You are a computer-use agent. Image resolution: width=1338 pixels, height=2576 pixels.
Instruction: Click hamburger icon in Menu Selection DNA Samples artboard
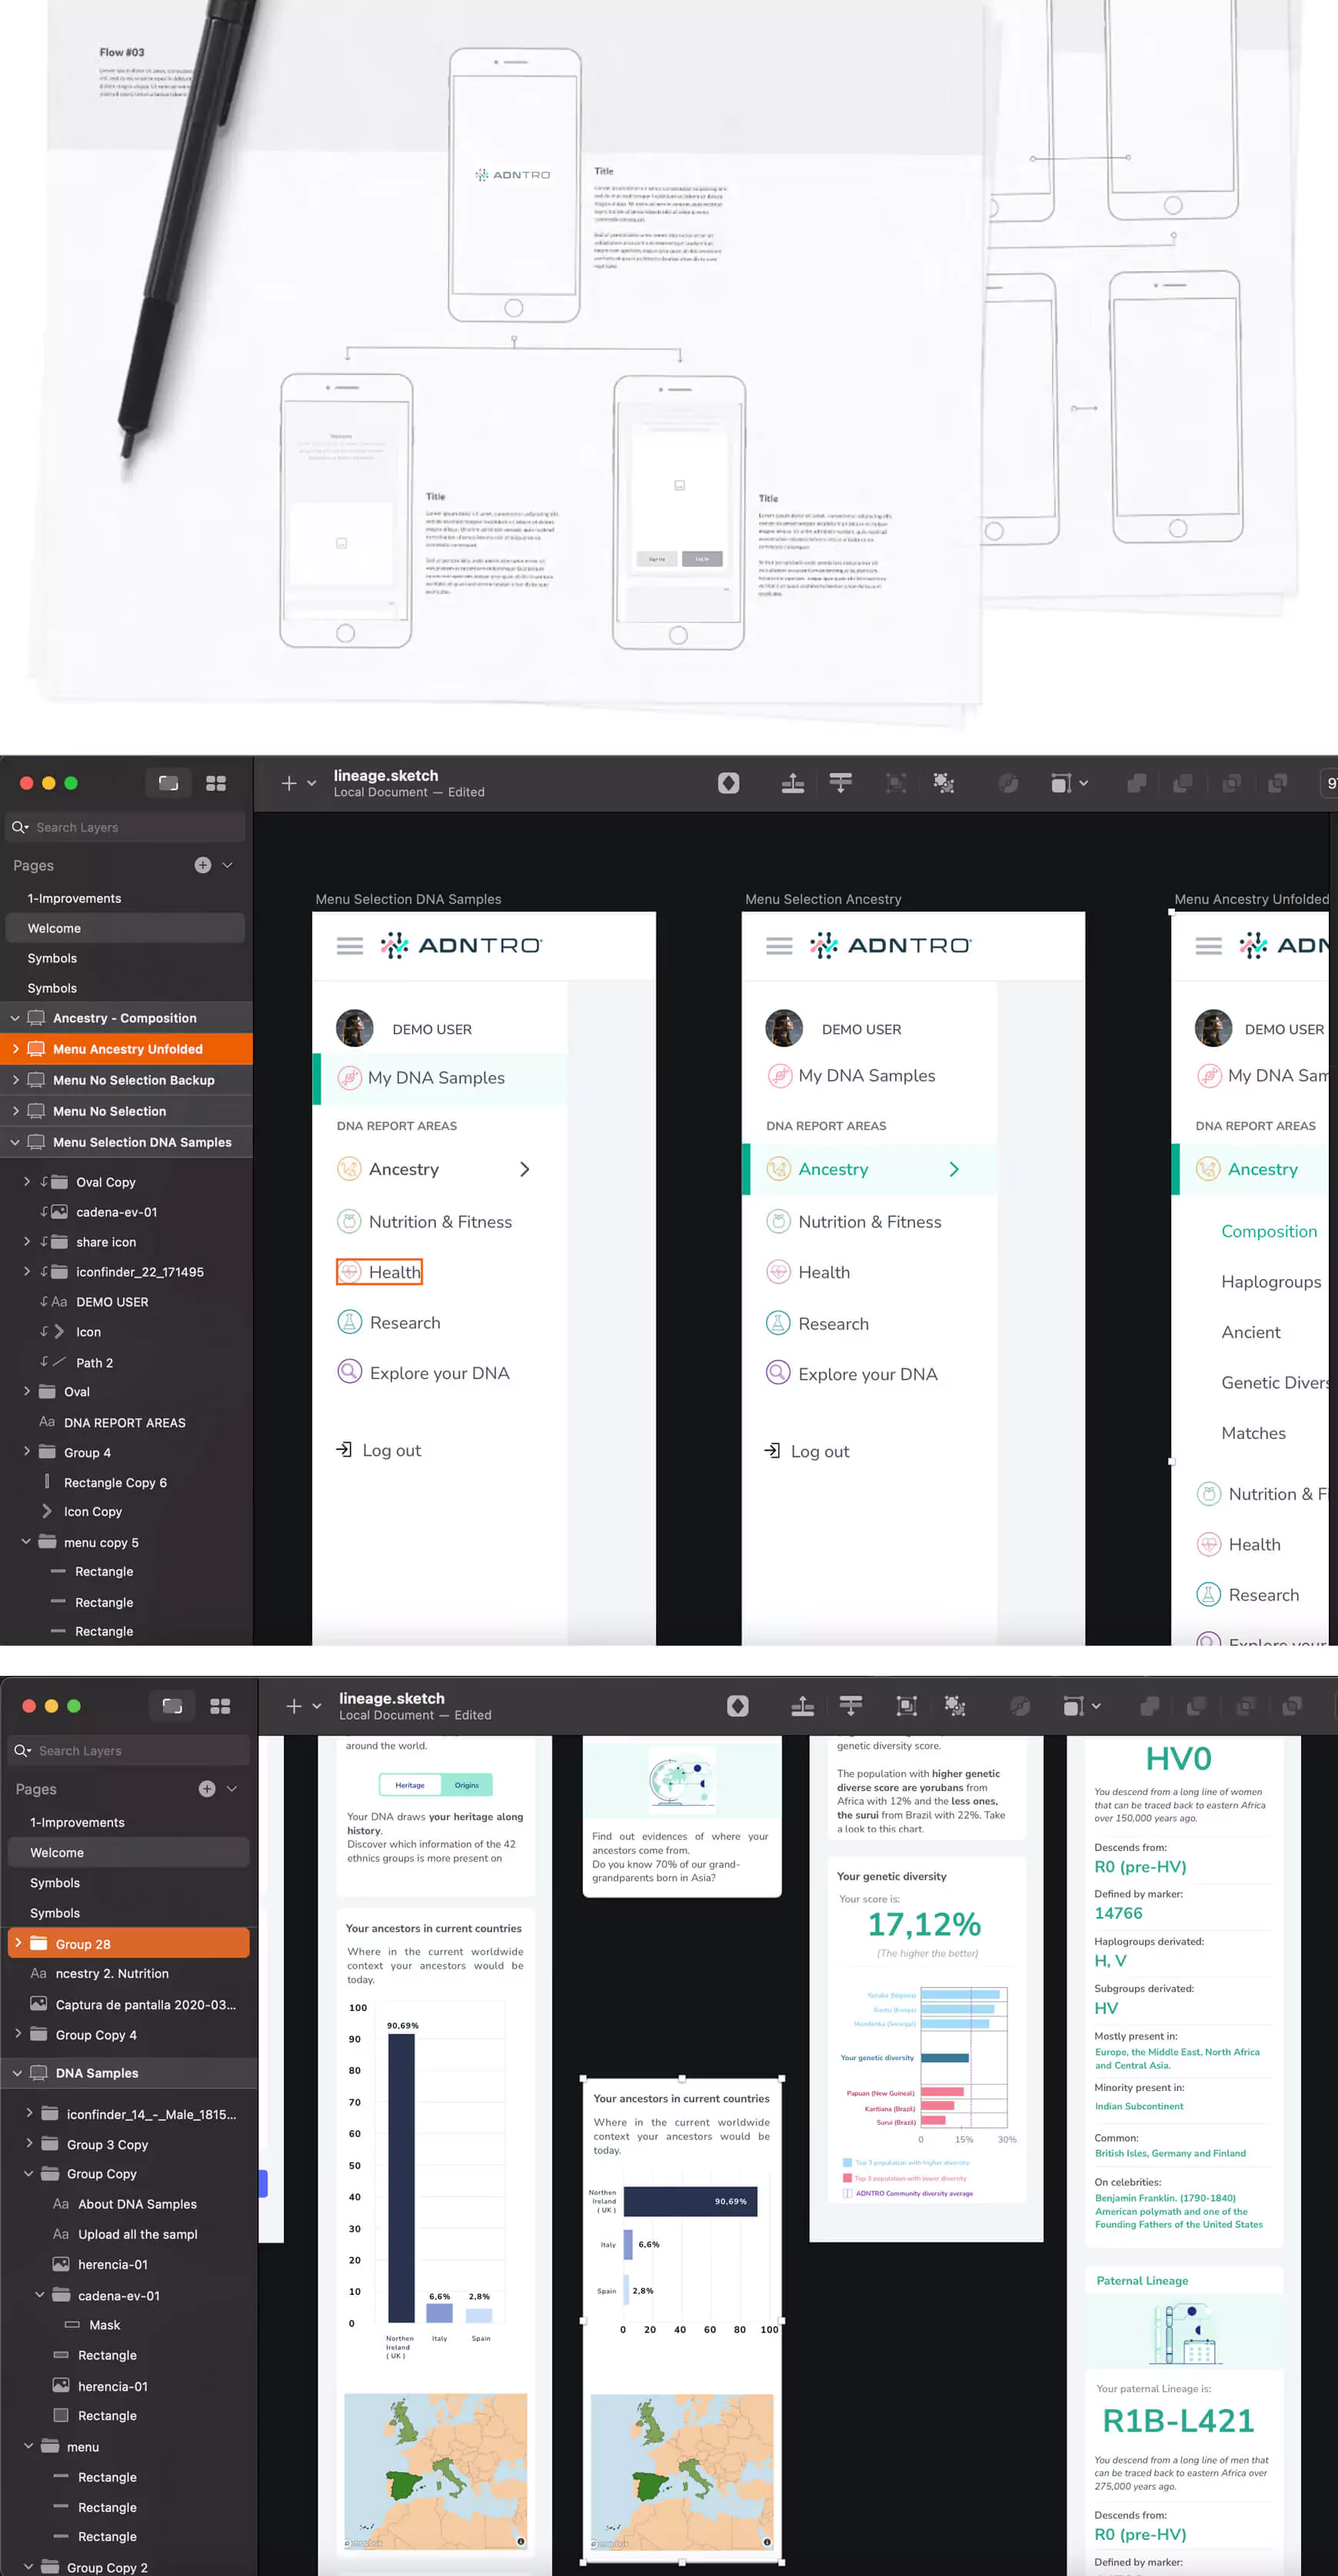pyautogui.click(x=349, y=946)
